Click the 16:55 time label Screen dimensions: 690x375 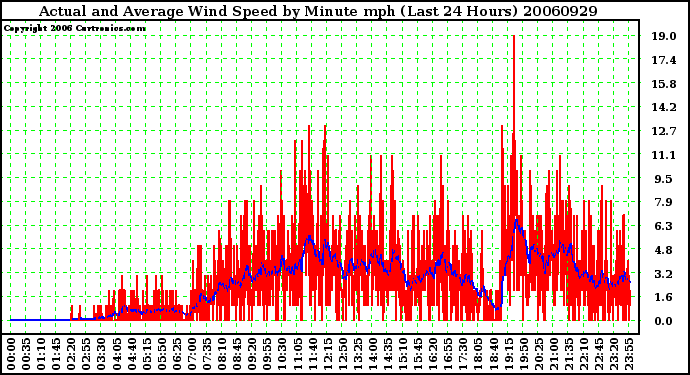(x=448, y=354)
